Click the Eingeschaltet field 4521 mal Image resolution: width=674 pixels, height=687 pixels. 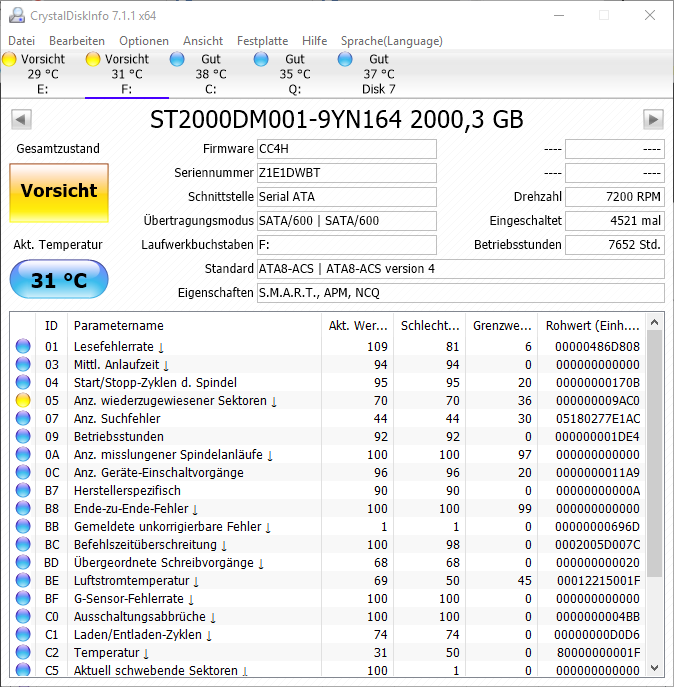pos(615,220)
